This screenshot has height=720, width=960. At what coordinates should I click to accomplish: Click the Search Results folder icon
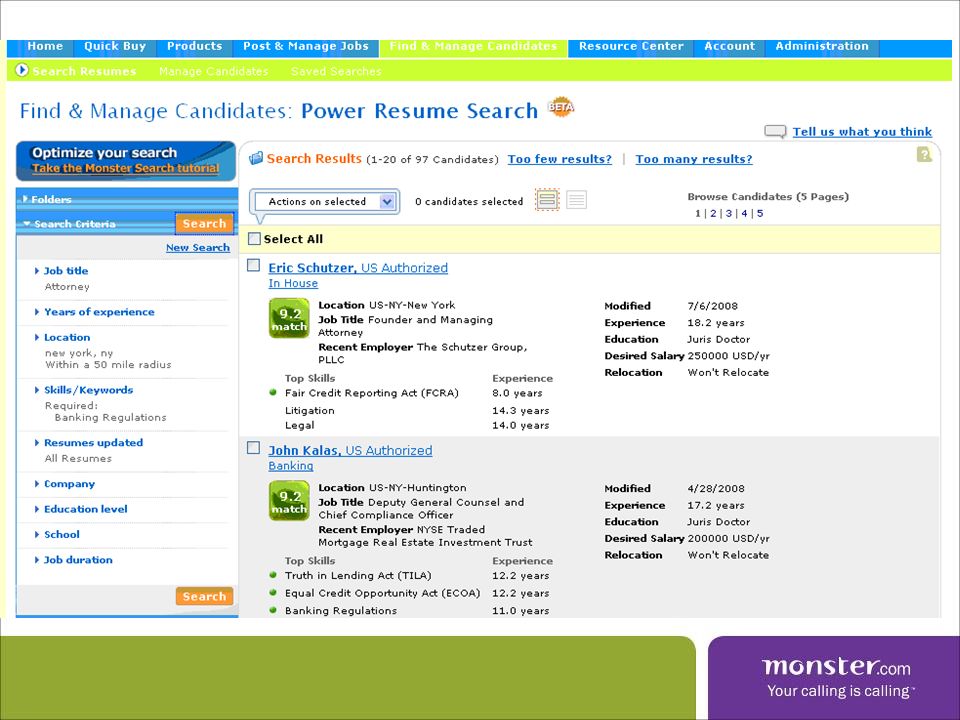[256, 159]
